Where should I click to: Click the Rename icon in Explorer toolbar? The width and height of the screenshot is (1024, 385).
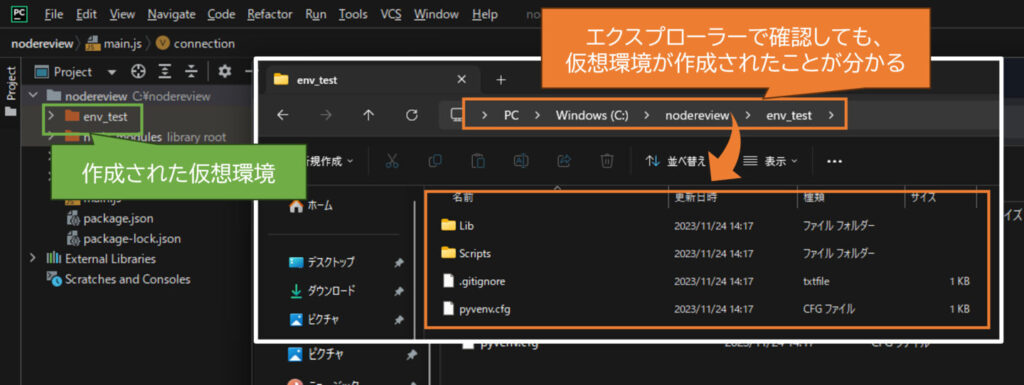(520, 161)
